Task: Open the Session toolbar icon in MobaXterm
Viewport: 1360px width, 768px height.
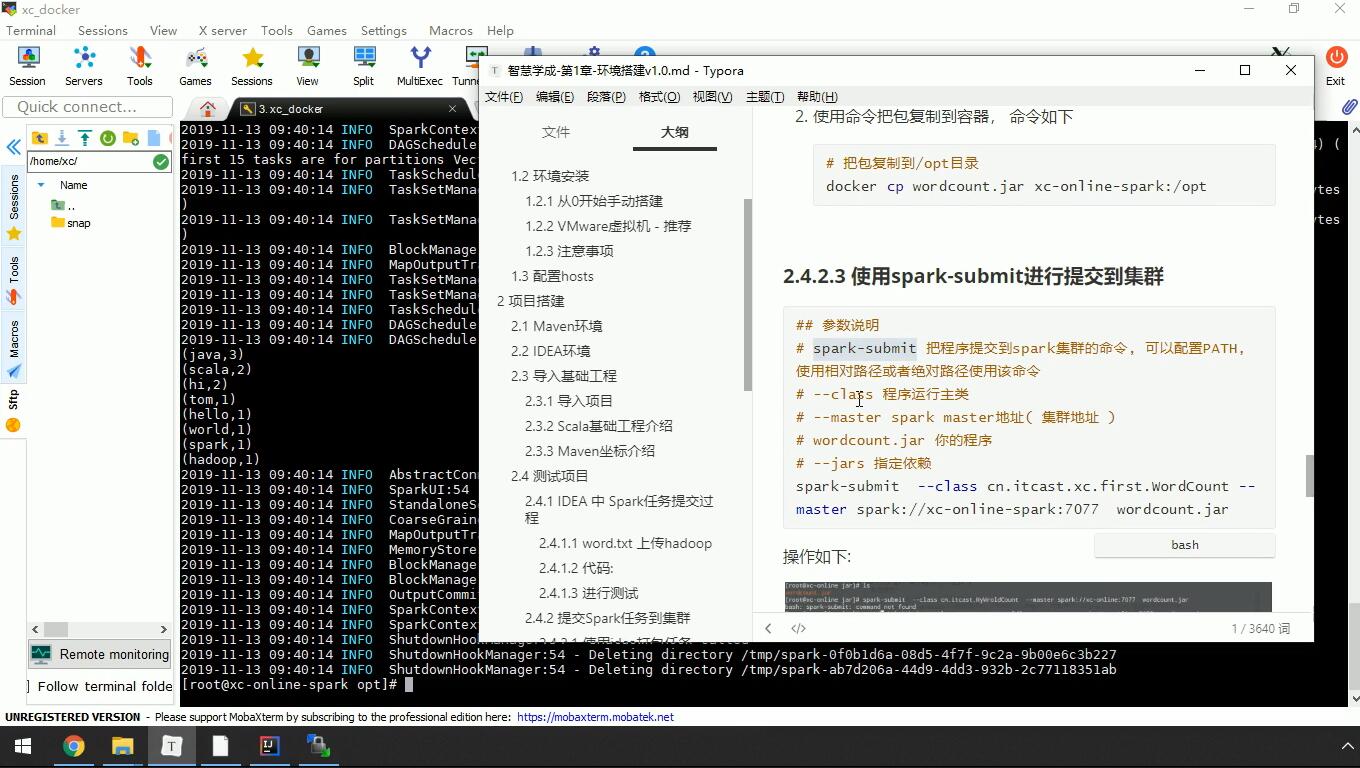Action: [x=27, y=67]
